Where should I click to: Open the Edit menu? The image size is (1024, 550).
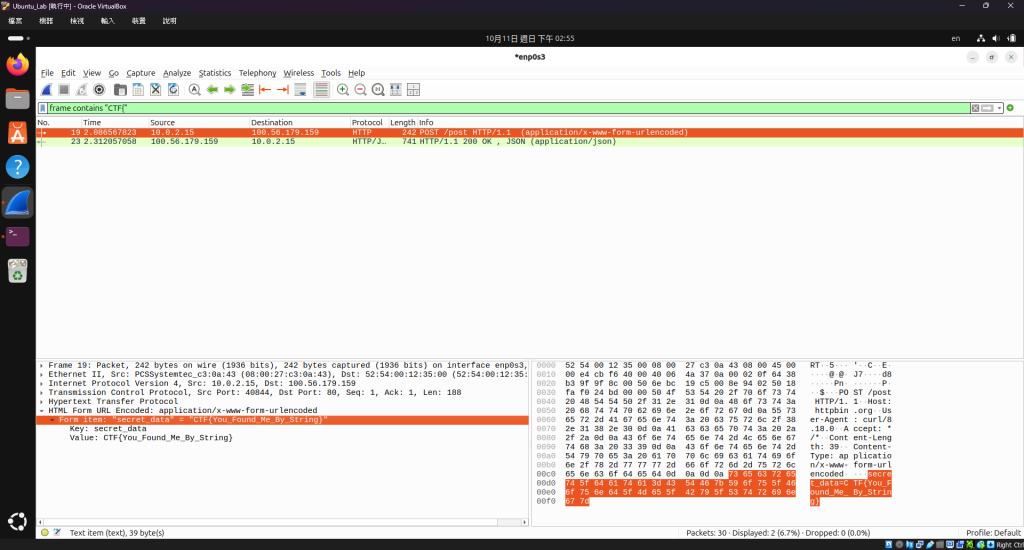(x=68, y=73)
